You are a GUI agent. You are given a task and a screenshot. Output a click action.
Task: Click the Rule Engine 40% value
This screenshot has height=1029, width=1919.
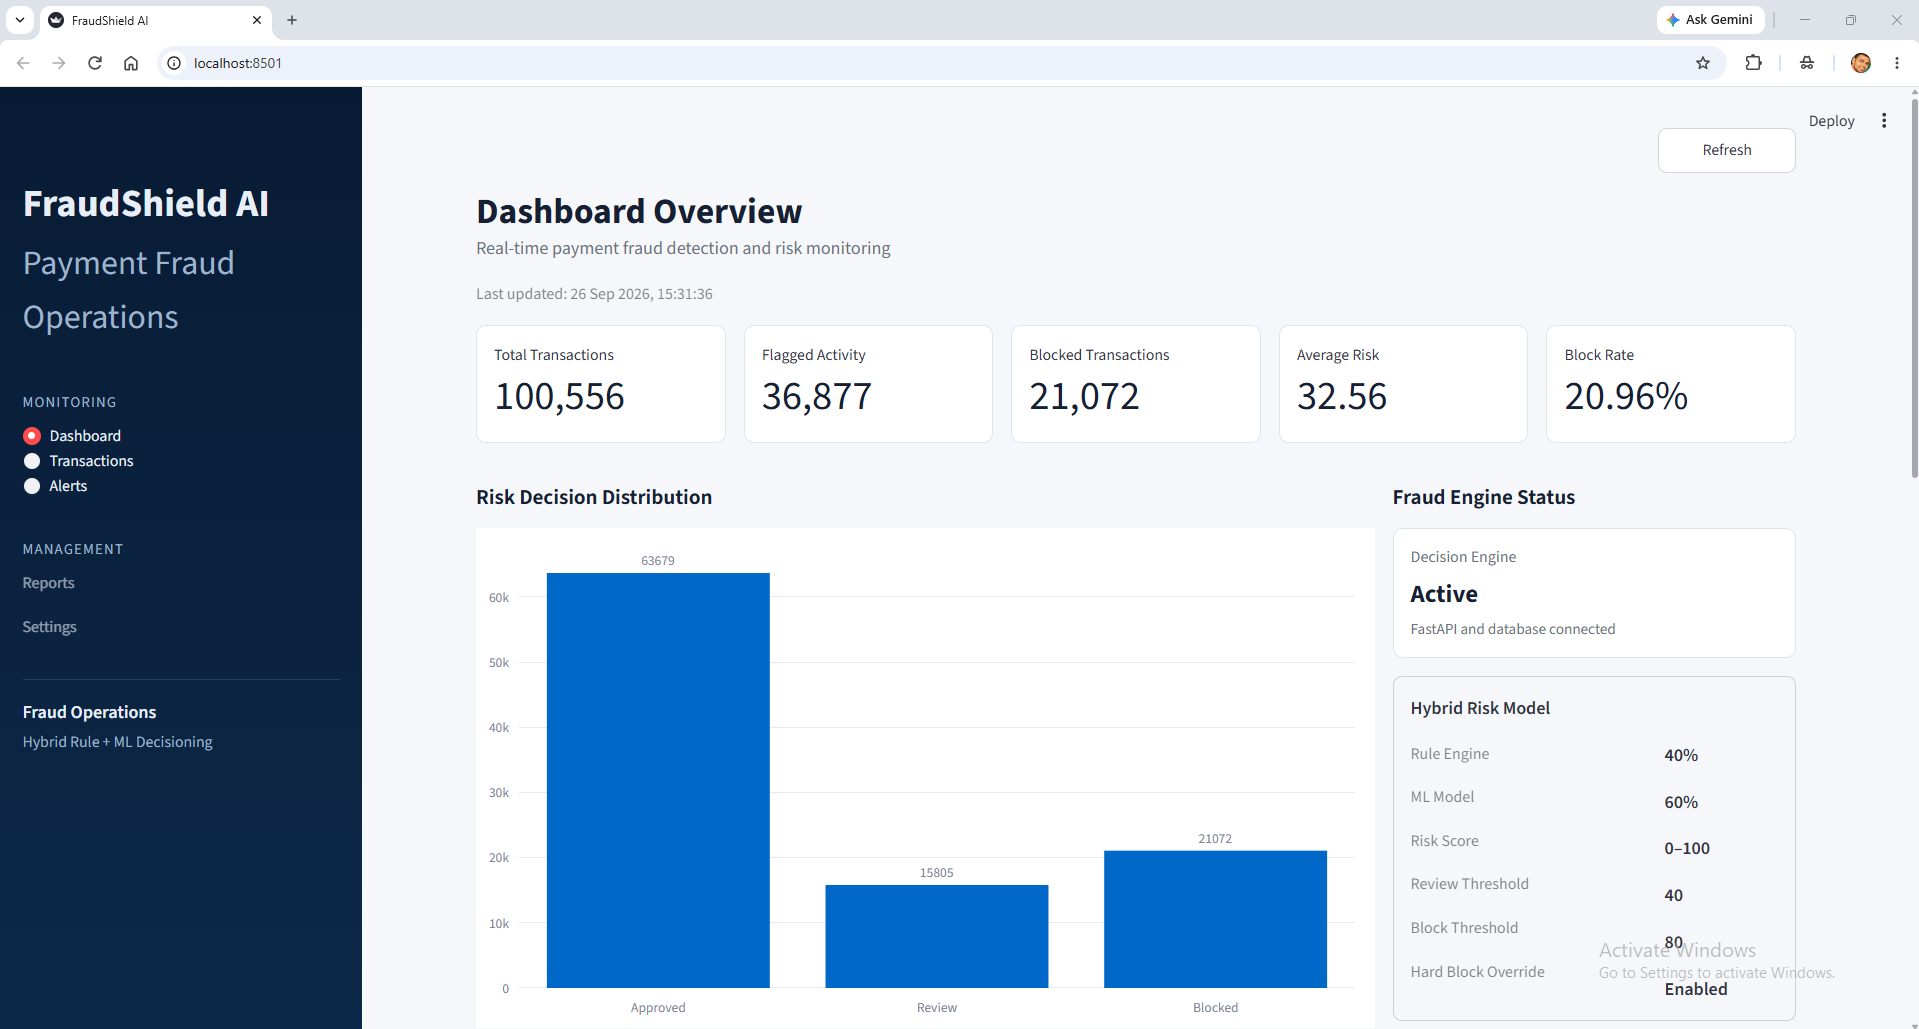coord(1681,755)
